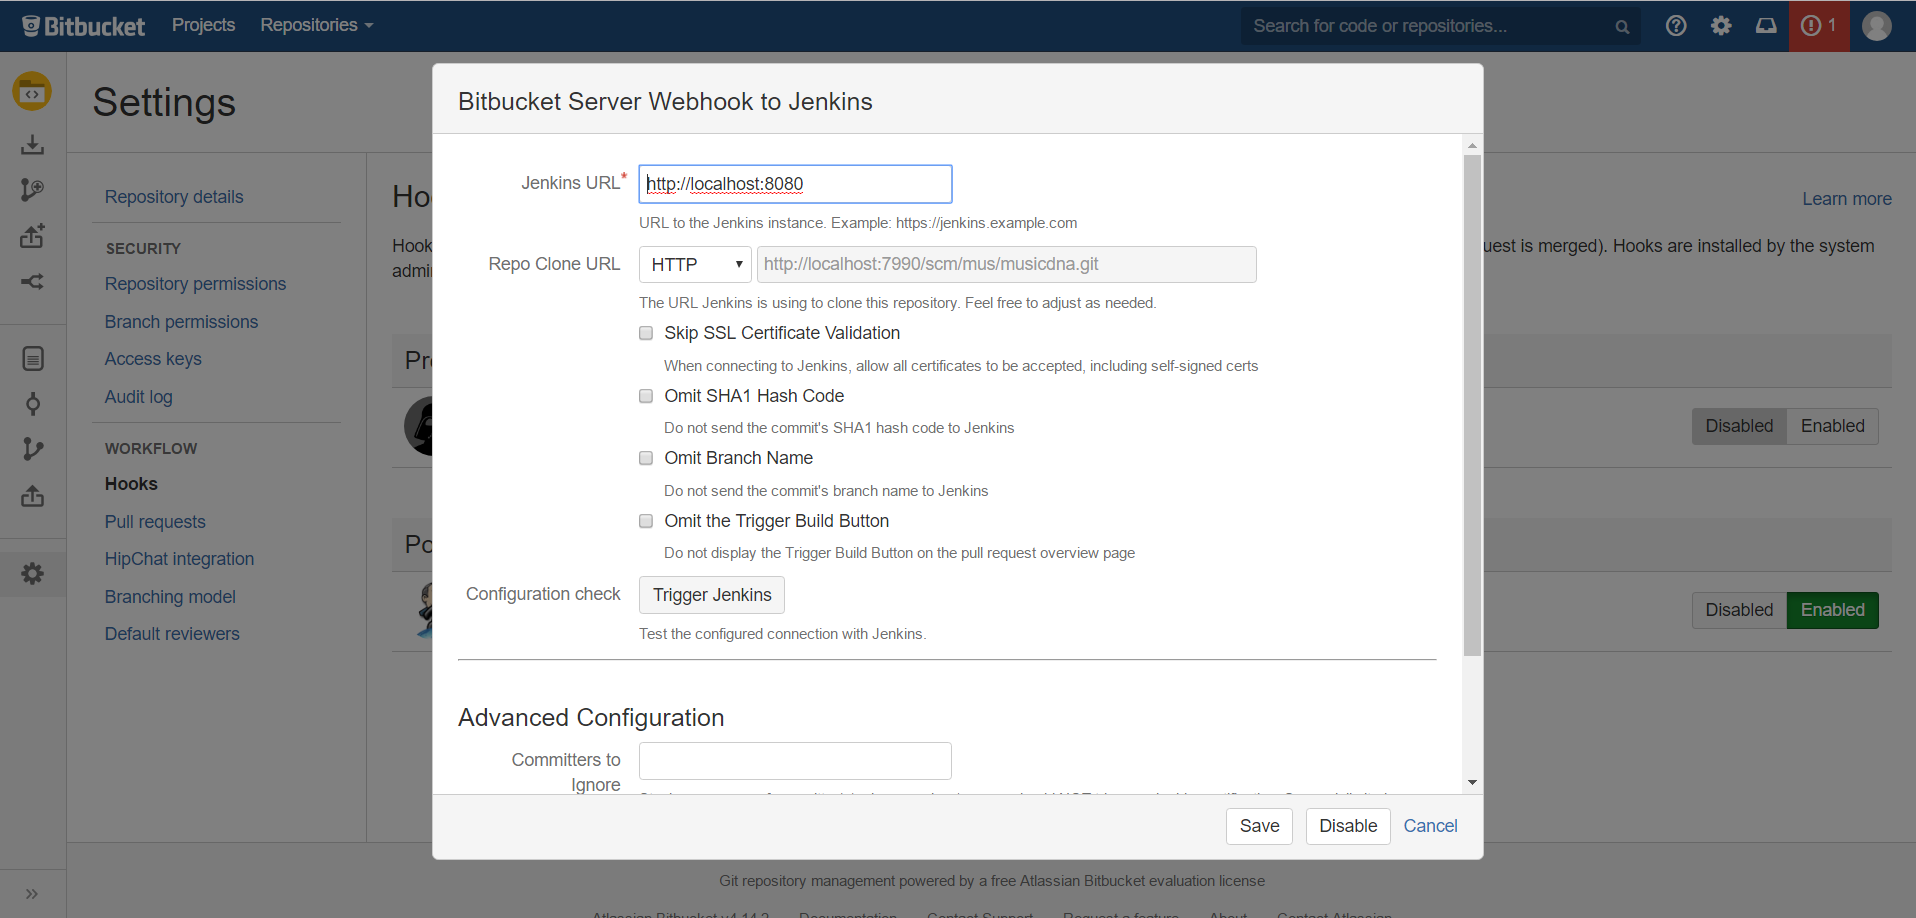Click the Trigger Jenkins button
The height and width of the screenshot is (918, 1916).
coord(712,595)
